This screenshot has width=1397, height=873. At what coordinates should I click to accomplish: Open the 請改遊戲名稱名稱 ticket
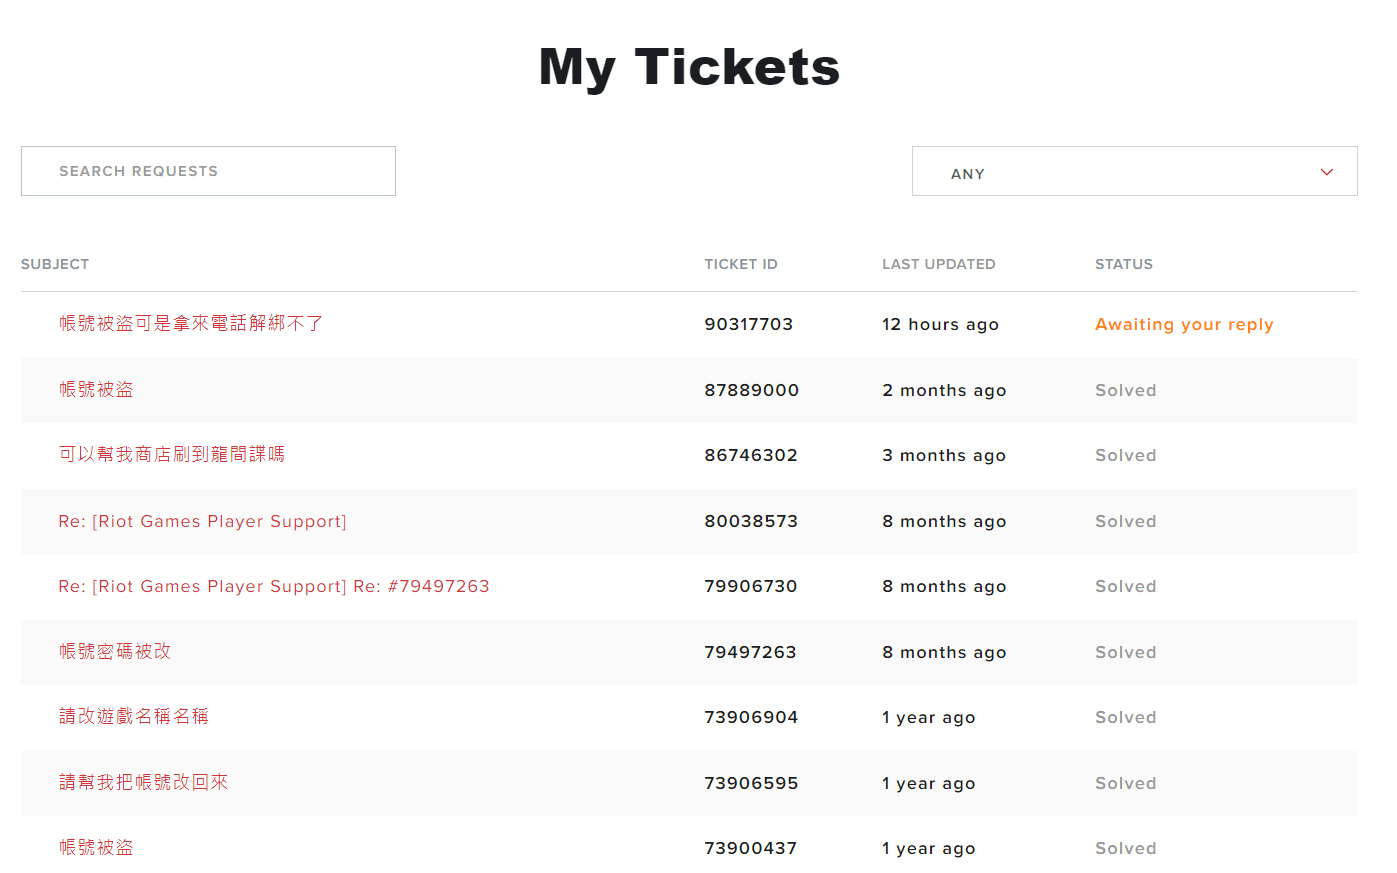pyautogui.click(x=134, y=716)
